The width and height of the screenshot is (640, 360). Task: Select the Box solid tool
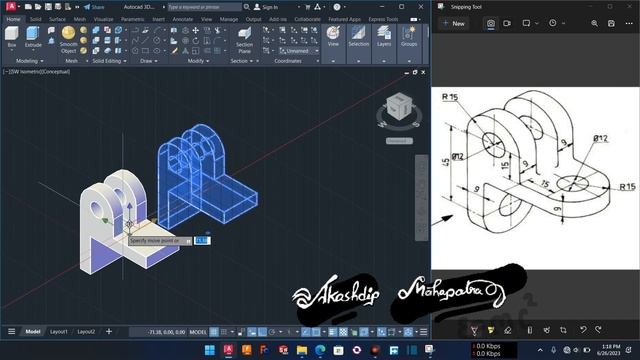(11, 37)
